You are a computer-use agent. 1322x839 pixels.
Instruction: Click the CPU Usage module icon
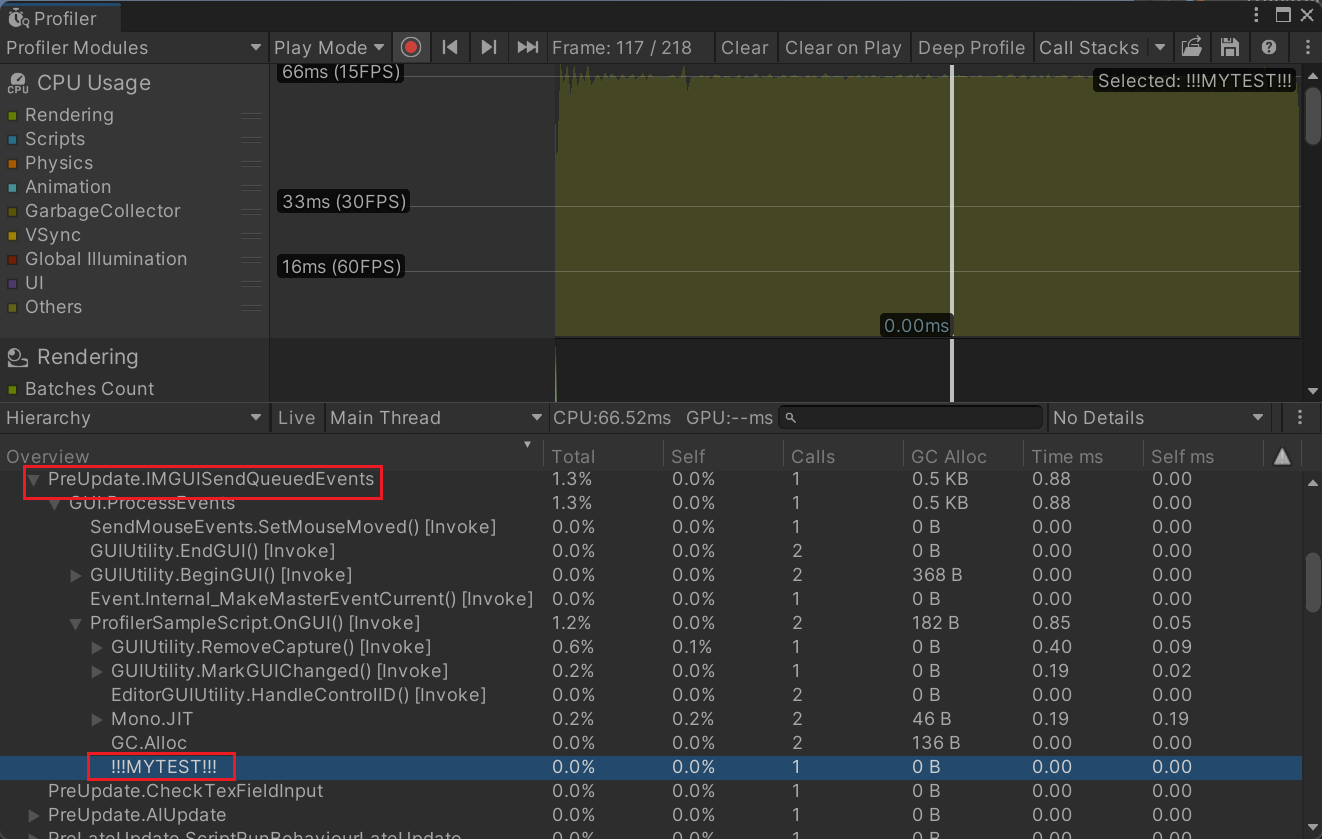click(x=17, y=83)
